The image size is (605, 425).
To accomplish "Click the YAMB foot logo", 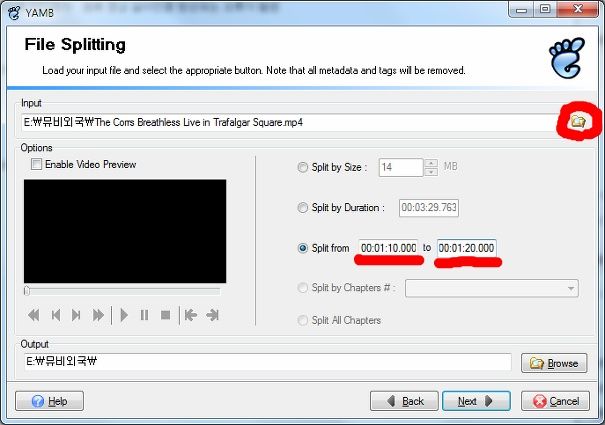I will 567,58.
